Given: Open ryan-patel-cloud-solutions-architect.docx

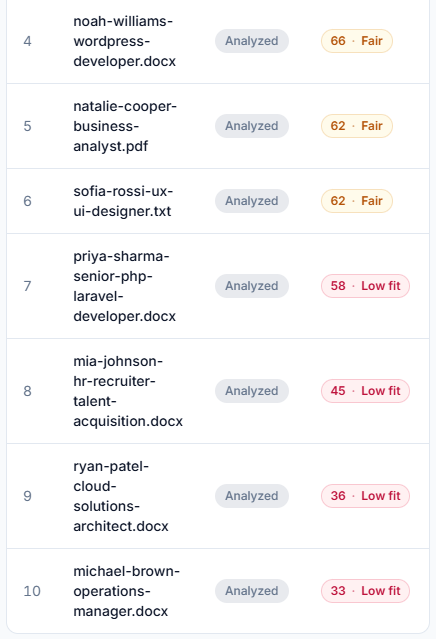Looking at the screenshot, I should pos(121,496).
